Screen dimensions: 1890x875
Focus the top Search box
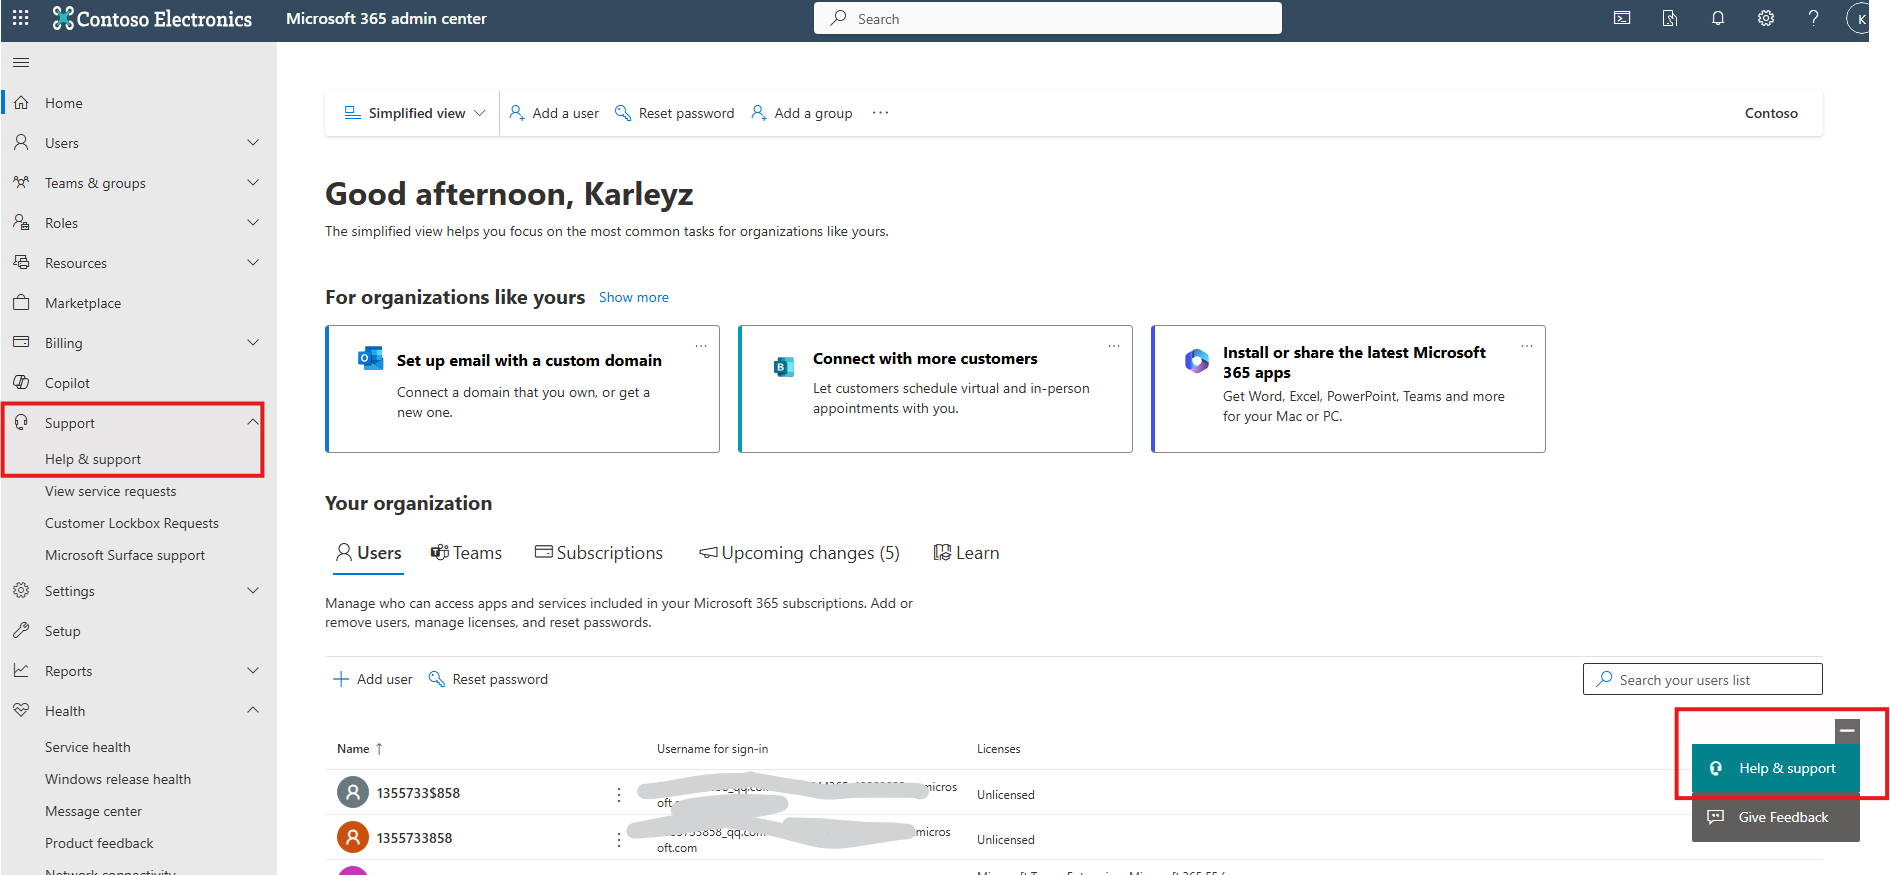pyautogui.click(x=1048, y=18)
